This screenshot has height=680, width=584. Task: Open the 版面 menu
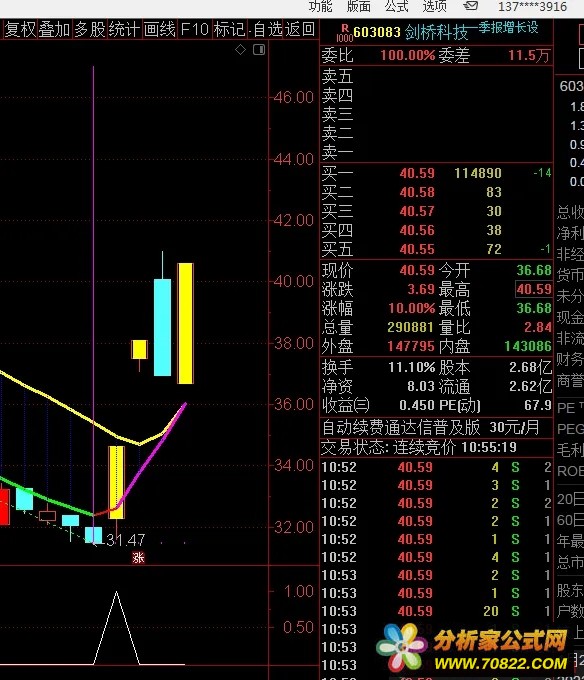(359, 7)
